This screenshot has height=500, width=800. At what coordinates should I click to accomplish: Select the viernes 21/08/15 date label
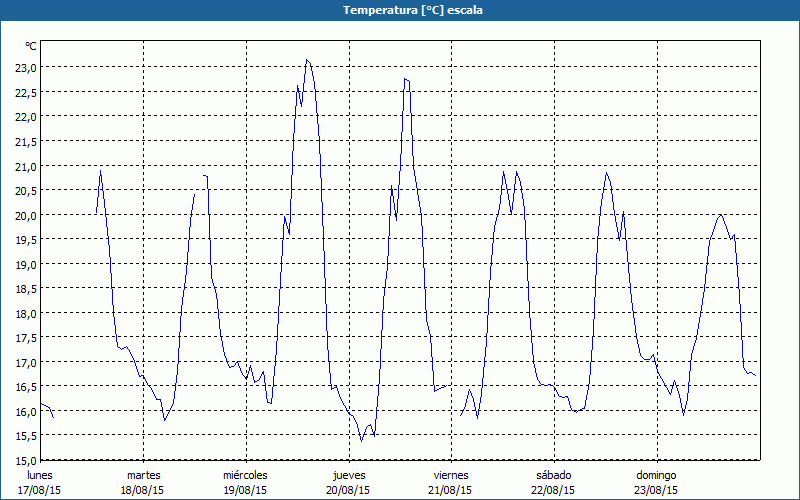click(x=450, y=482)
